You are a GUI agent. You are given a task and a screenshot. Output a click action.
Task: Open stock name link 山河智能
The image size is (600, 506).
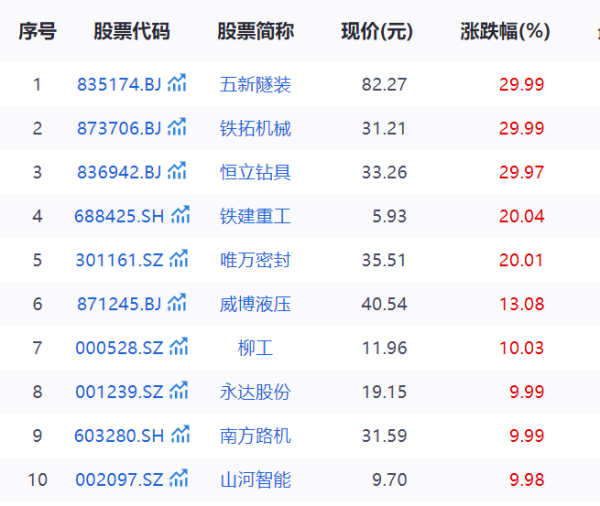tap(255, 480)
